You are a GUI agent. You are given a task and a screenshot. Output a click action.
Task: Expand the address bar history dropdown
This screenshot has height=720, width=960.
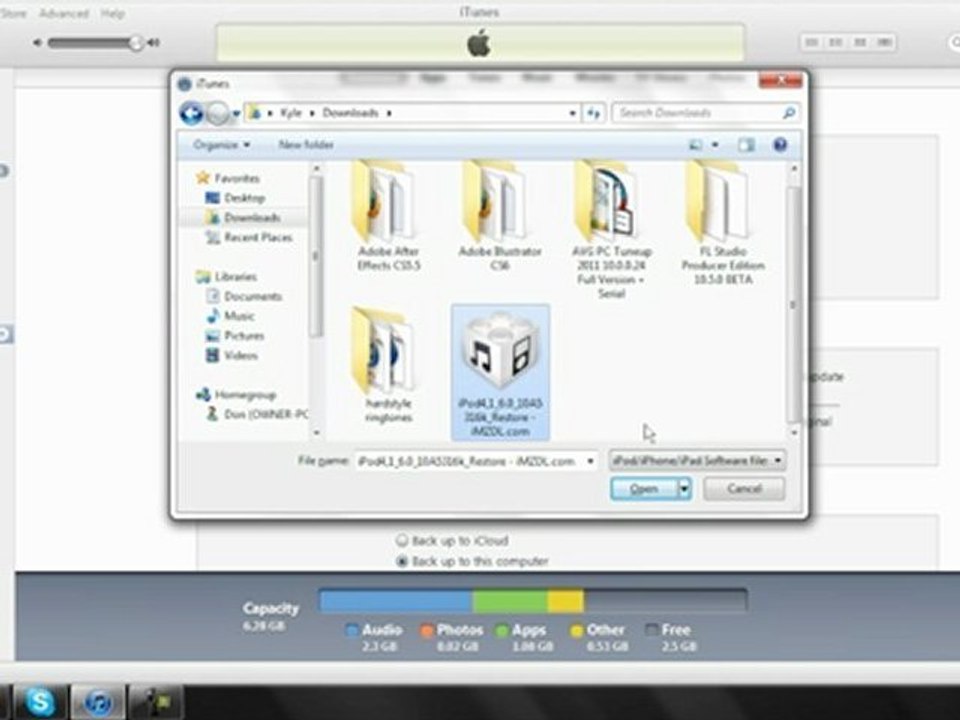572,113
